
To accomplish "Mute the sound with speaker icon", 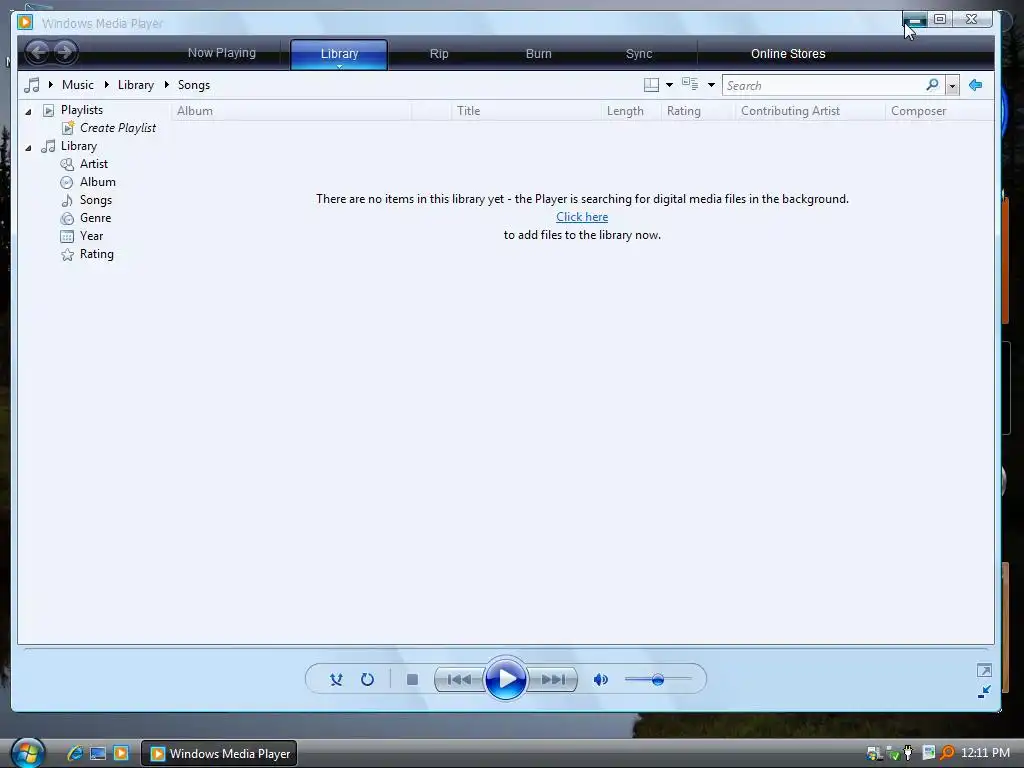I will tap(601, 679).
